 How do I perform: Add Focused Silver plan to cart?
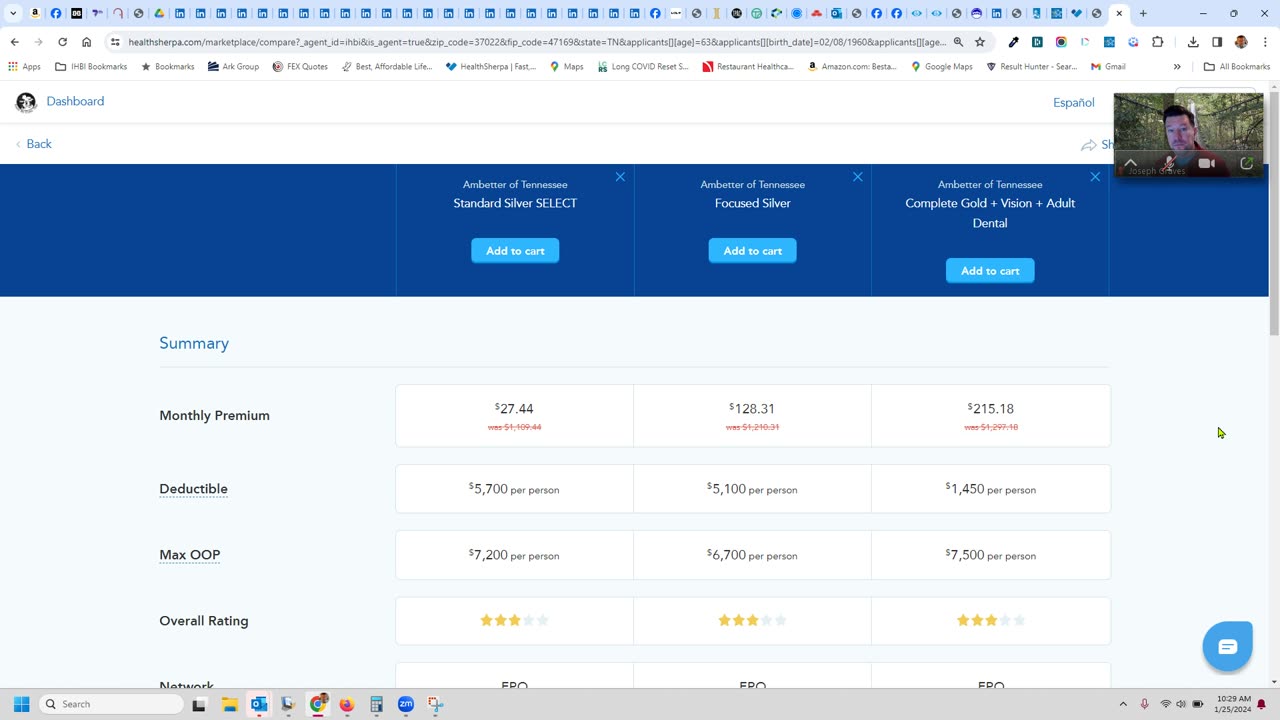752,251
